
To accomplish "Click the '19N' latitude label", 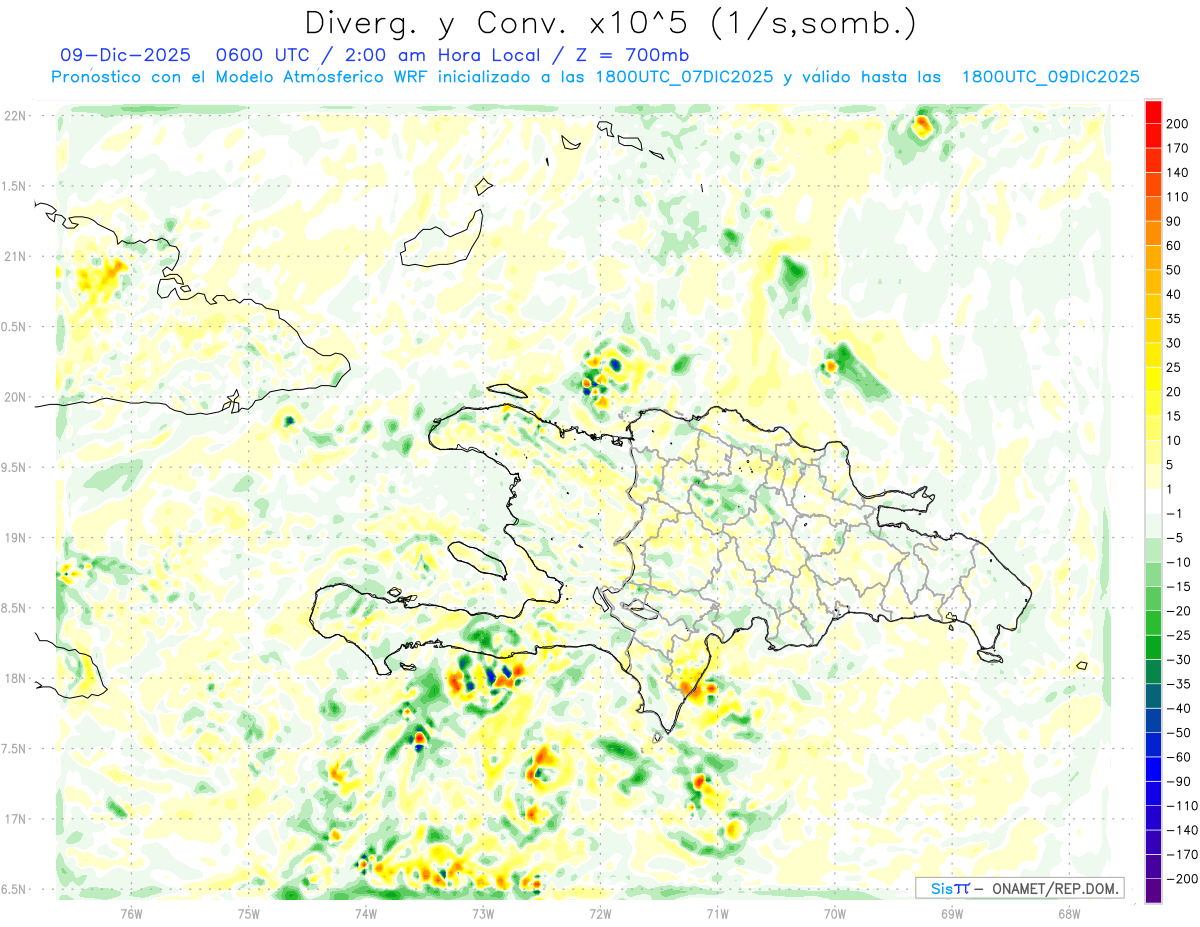I will 14,538.
